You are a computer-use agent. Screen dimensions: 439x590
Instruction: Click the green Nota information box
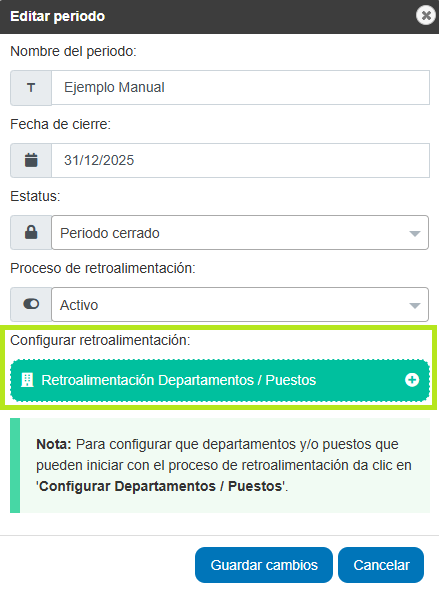pos(220,465)
